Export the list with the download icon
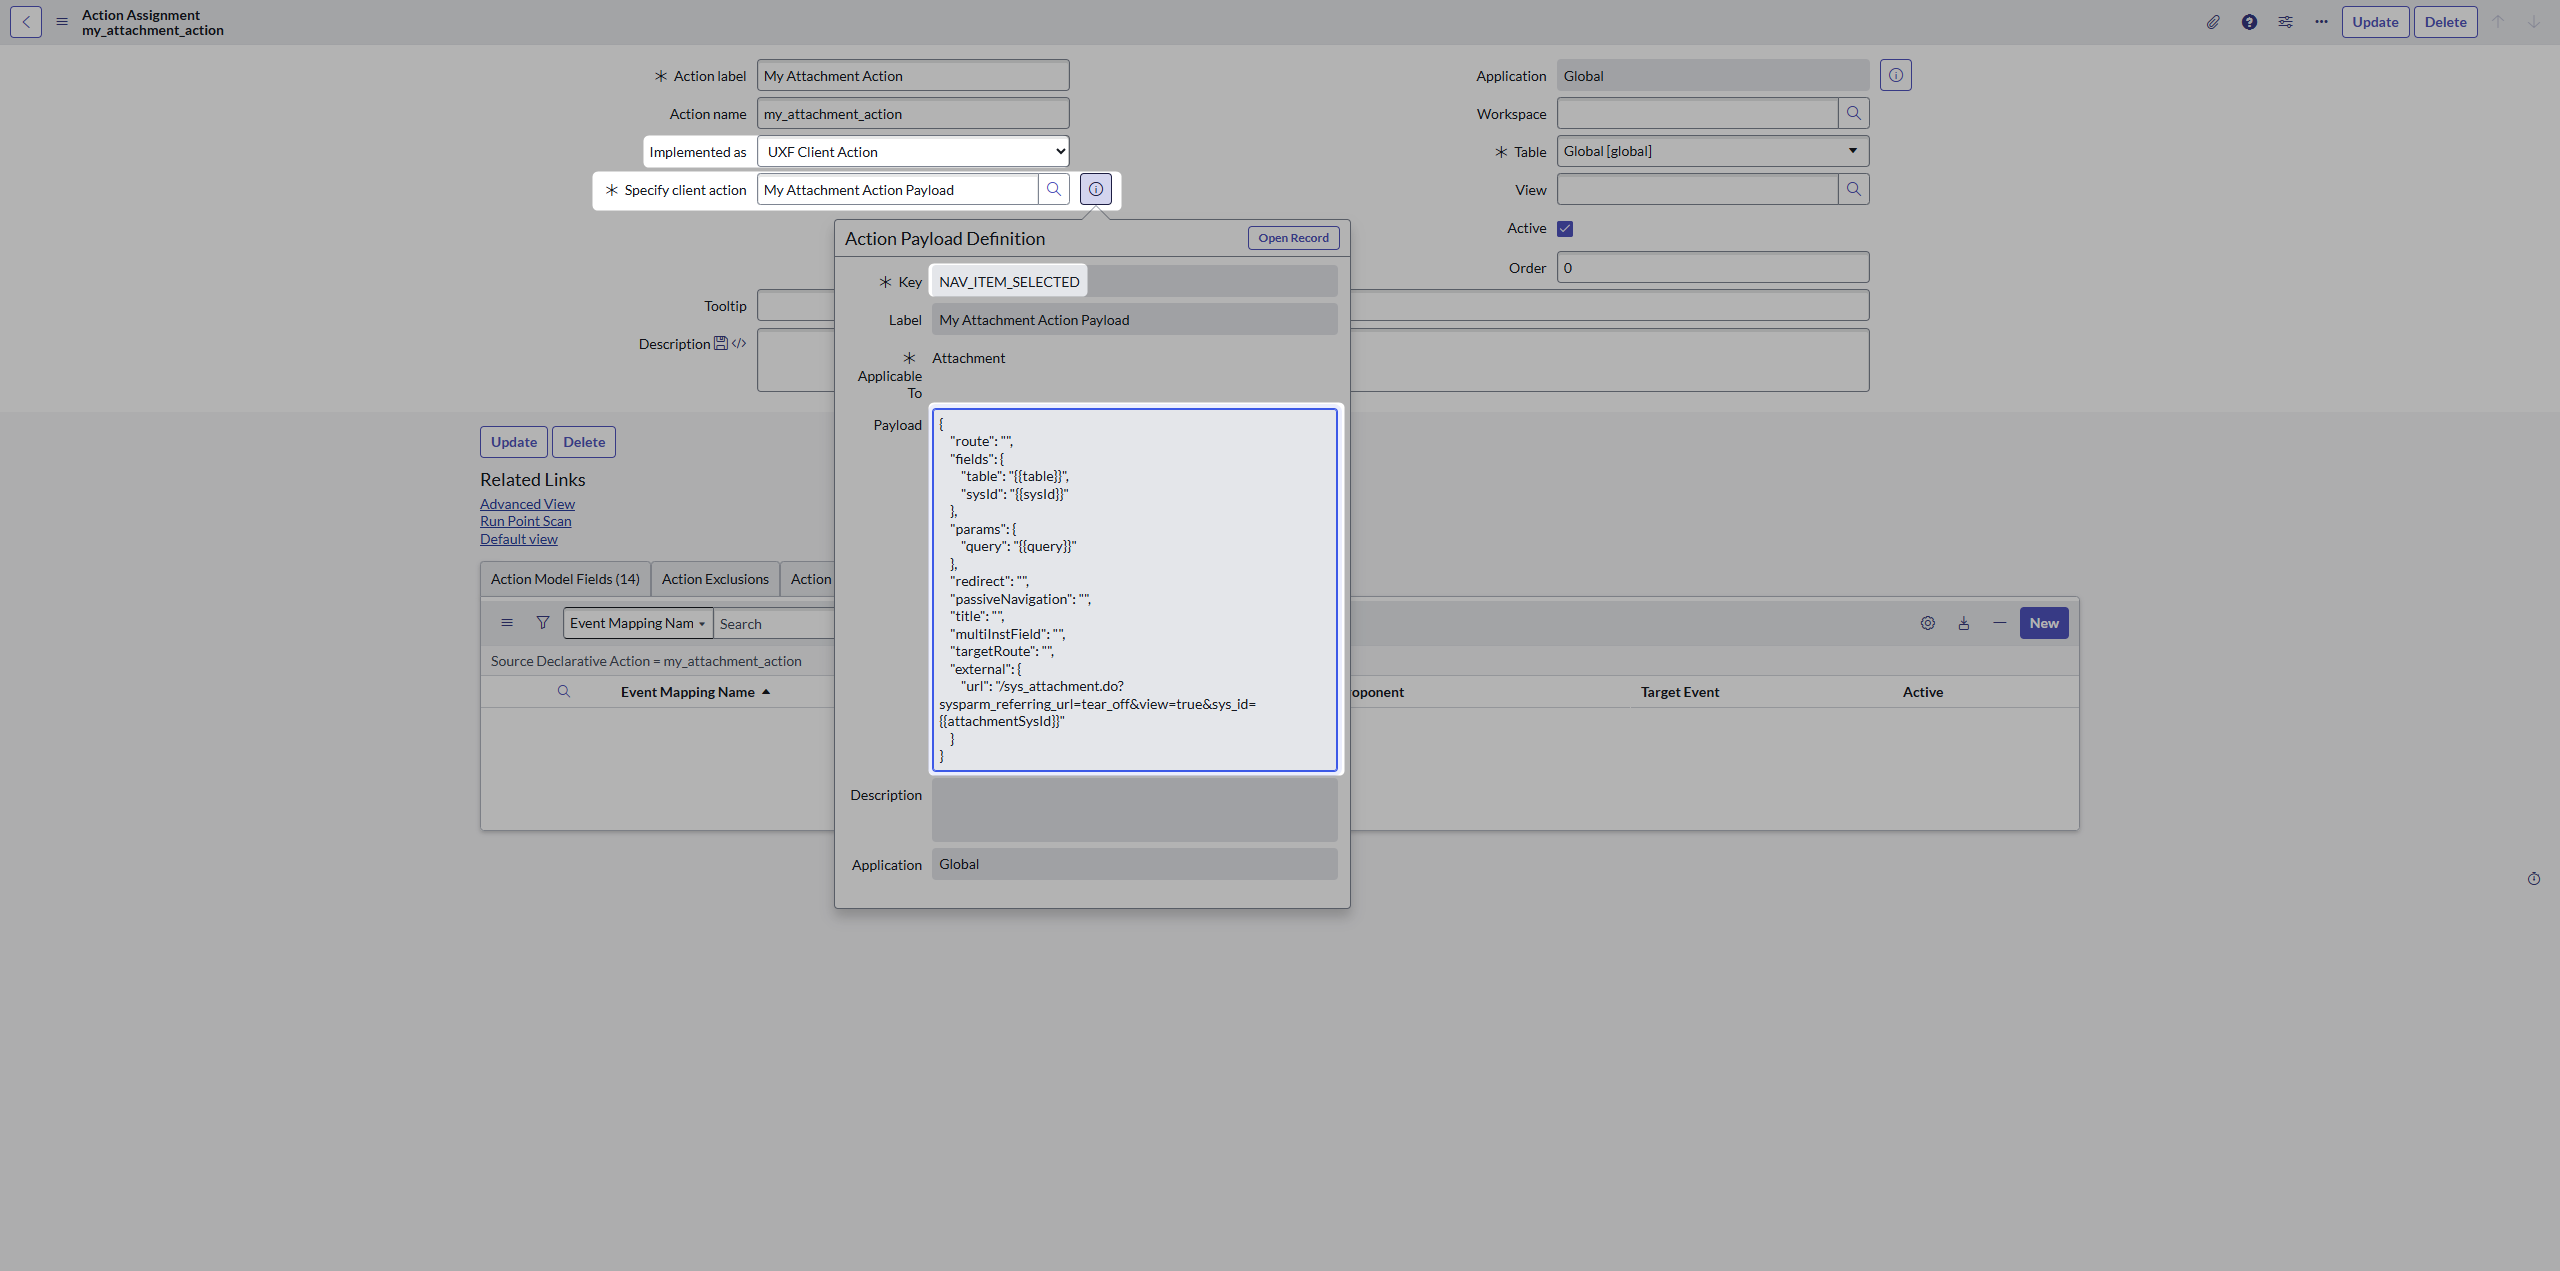 tap(1964, 622)
